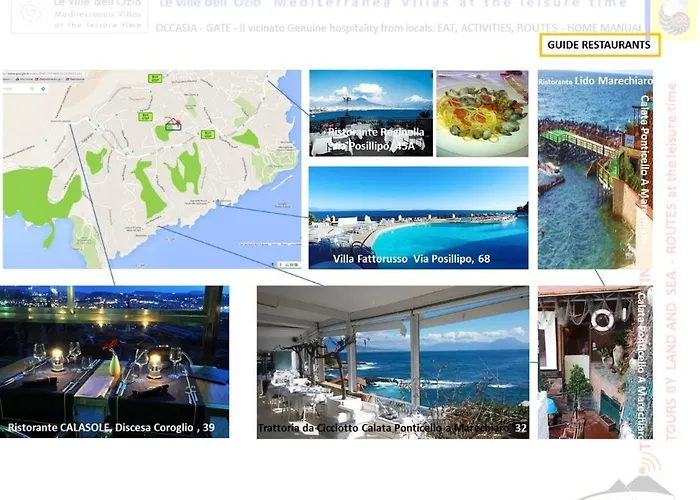Viewport: 700px width, 500px height.
Task: Open the Ristorante CALASOLE night photo
Action: pyautogui.click(x=114, y=362)
